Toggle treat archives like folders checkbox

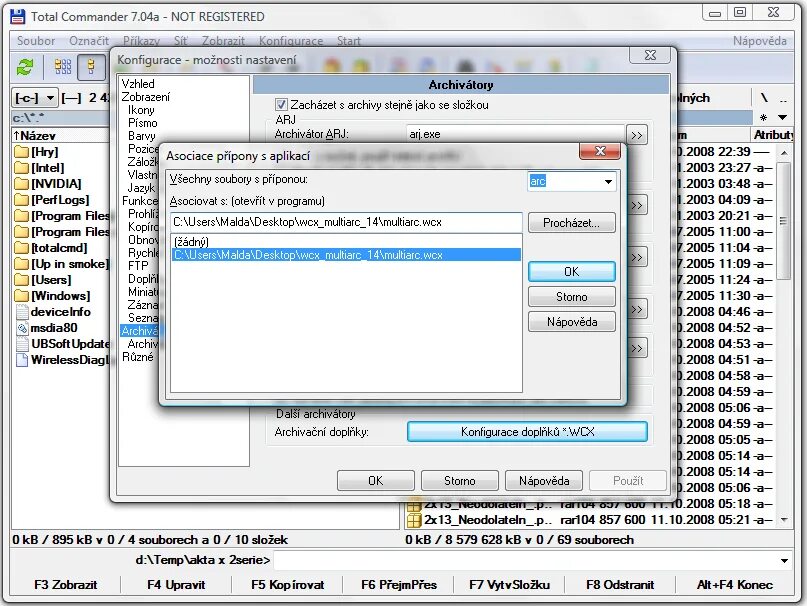(281, 105)
